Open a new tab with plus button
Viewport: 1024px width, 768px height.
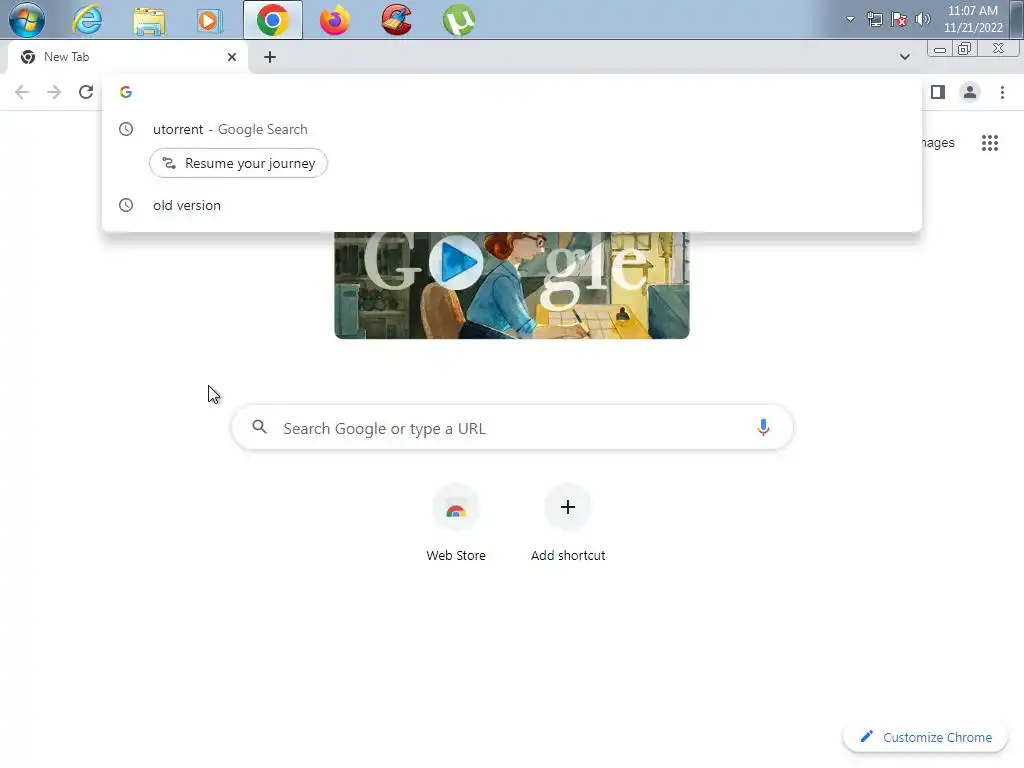coord(270,57)
